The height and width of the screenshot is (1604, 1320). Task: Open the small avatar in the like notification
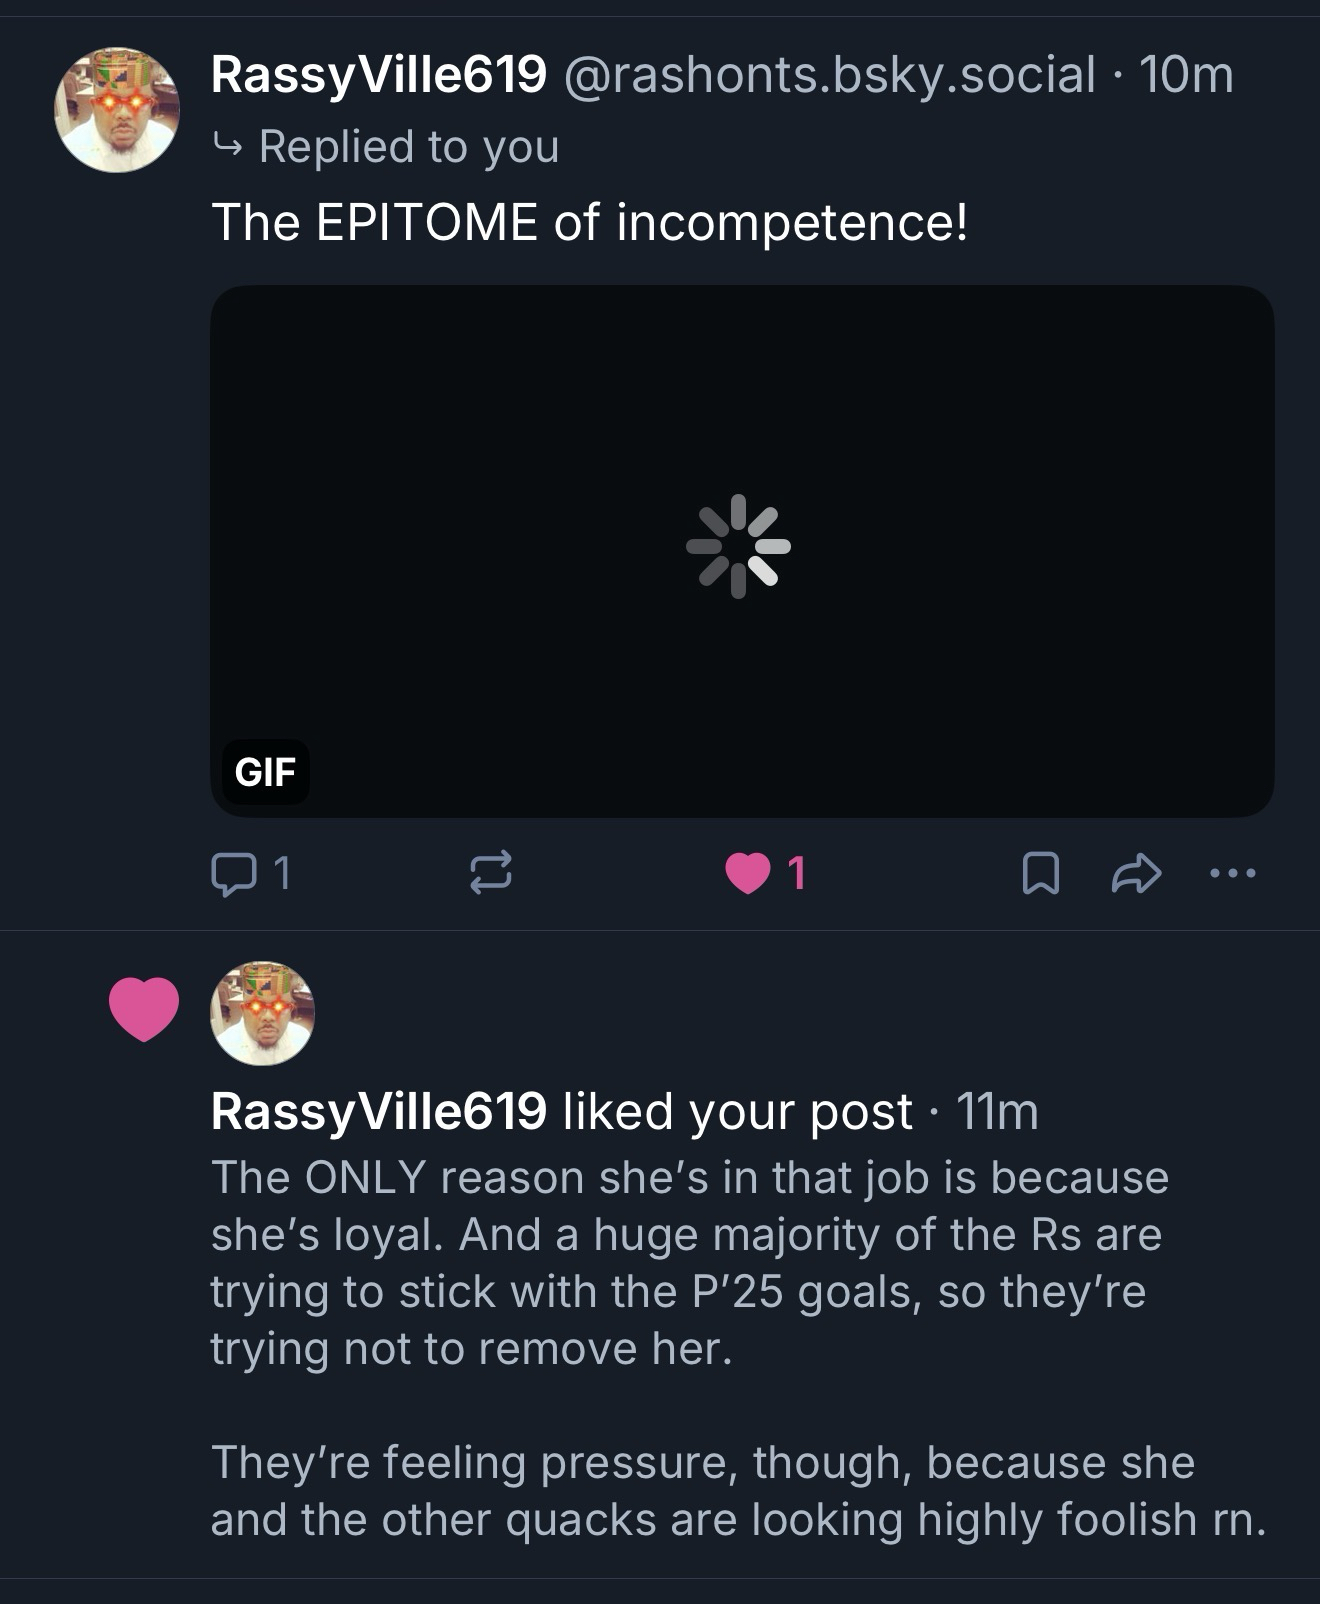click(x=262, y=1013)
